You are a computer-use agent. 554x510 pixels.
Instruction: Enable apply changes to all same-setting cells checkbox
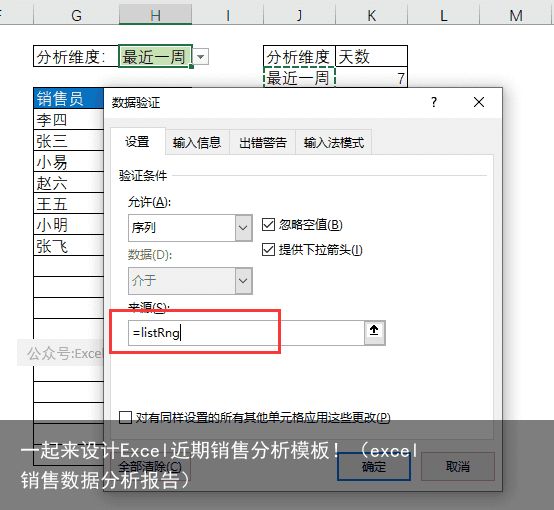coord(125,417)
